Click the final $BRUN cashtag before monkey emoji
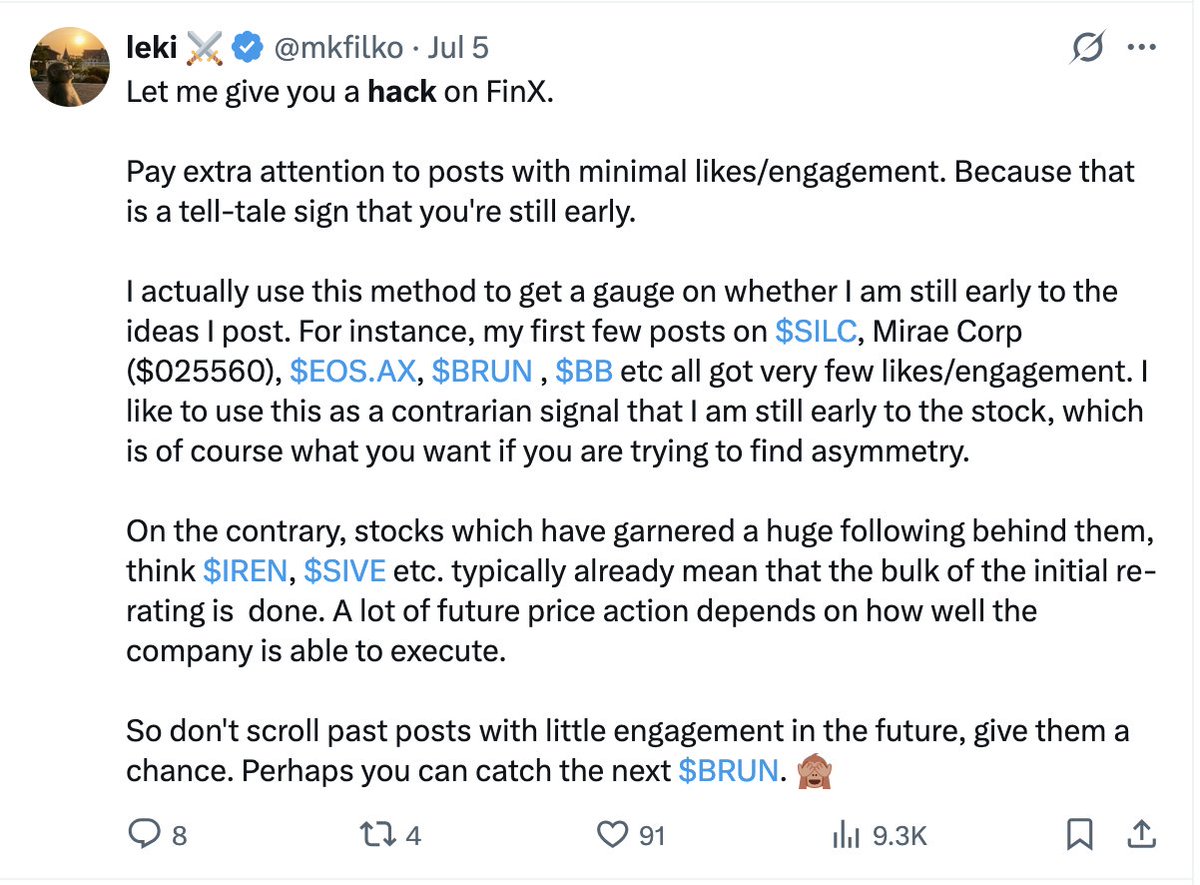1200x885 pixels. point(727,771)
